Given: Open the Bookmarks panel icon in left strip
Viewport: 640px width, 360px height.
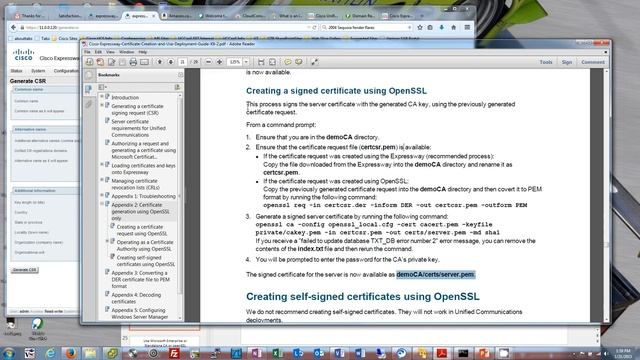Looking at the screenshot, I should pos(89,89).
